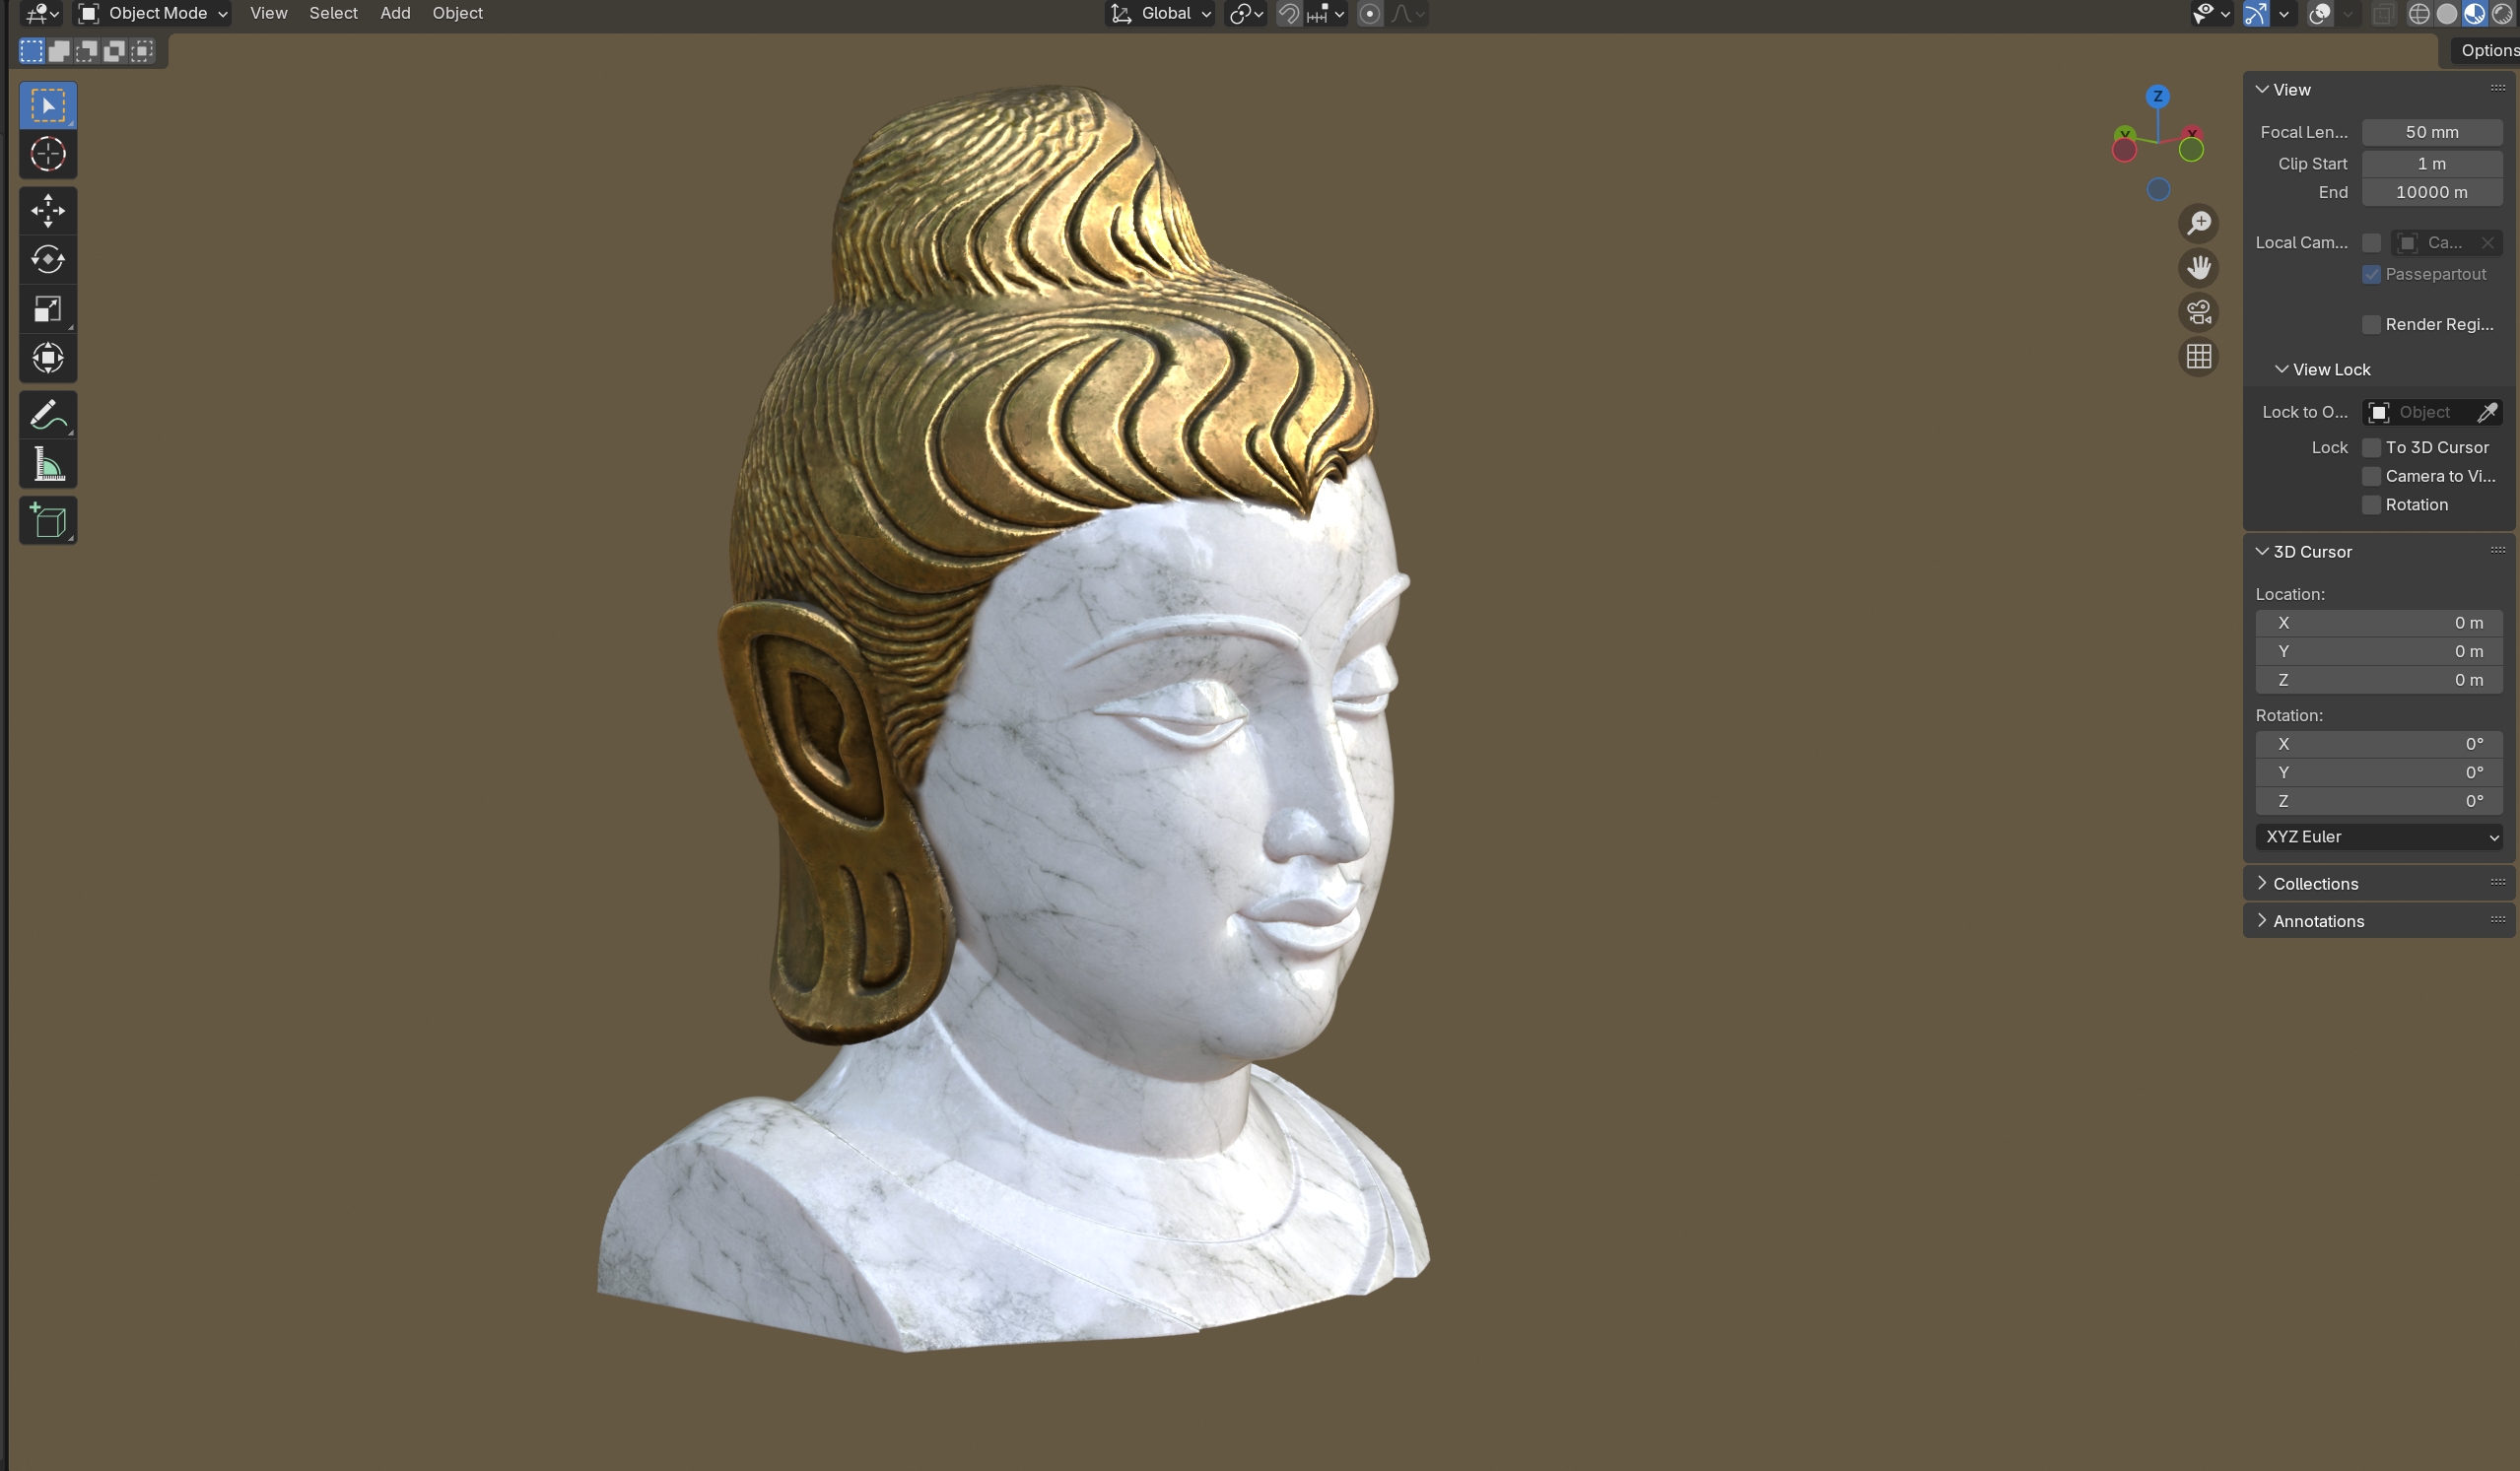This screenshot has height=1471, width=2520.
Task: Expand the Collections panel
Action: click(x=2314, y=884)
